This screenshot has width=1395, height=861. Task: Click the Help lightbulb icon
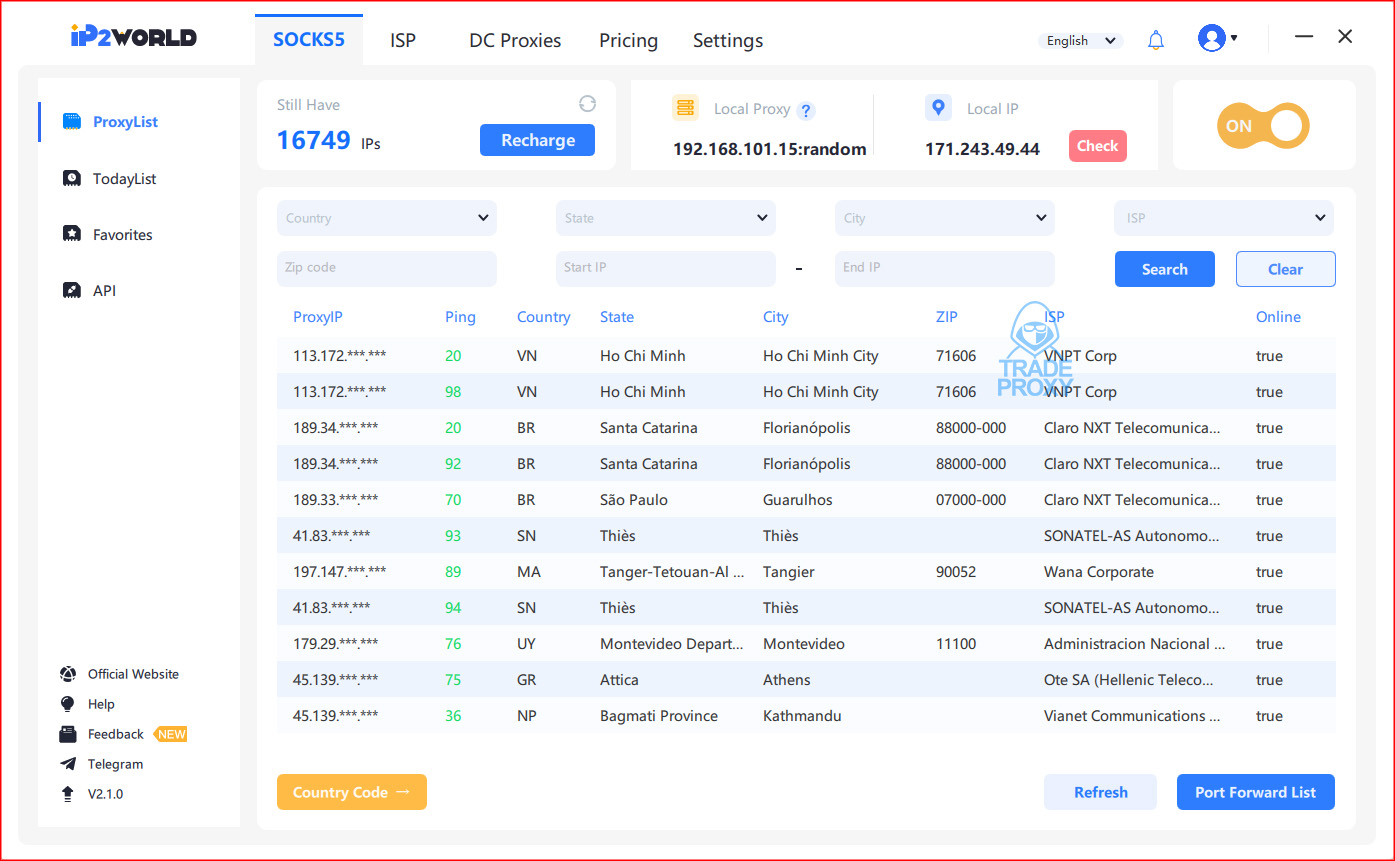68,704
